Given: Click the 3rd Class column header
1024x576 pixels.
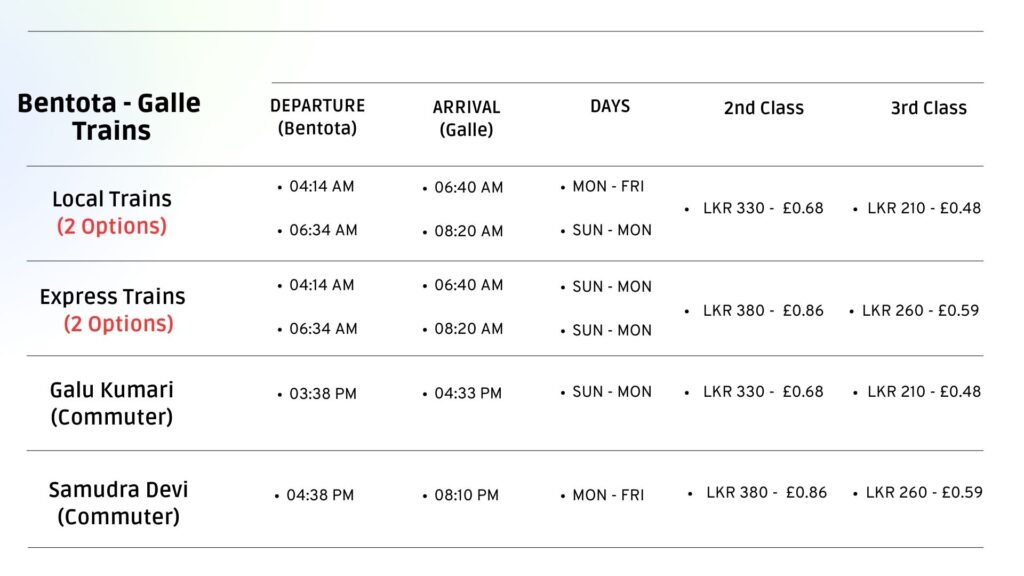Looking at the screenshot, I should [929, 108].
